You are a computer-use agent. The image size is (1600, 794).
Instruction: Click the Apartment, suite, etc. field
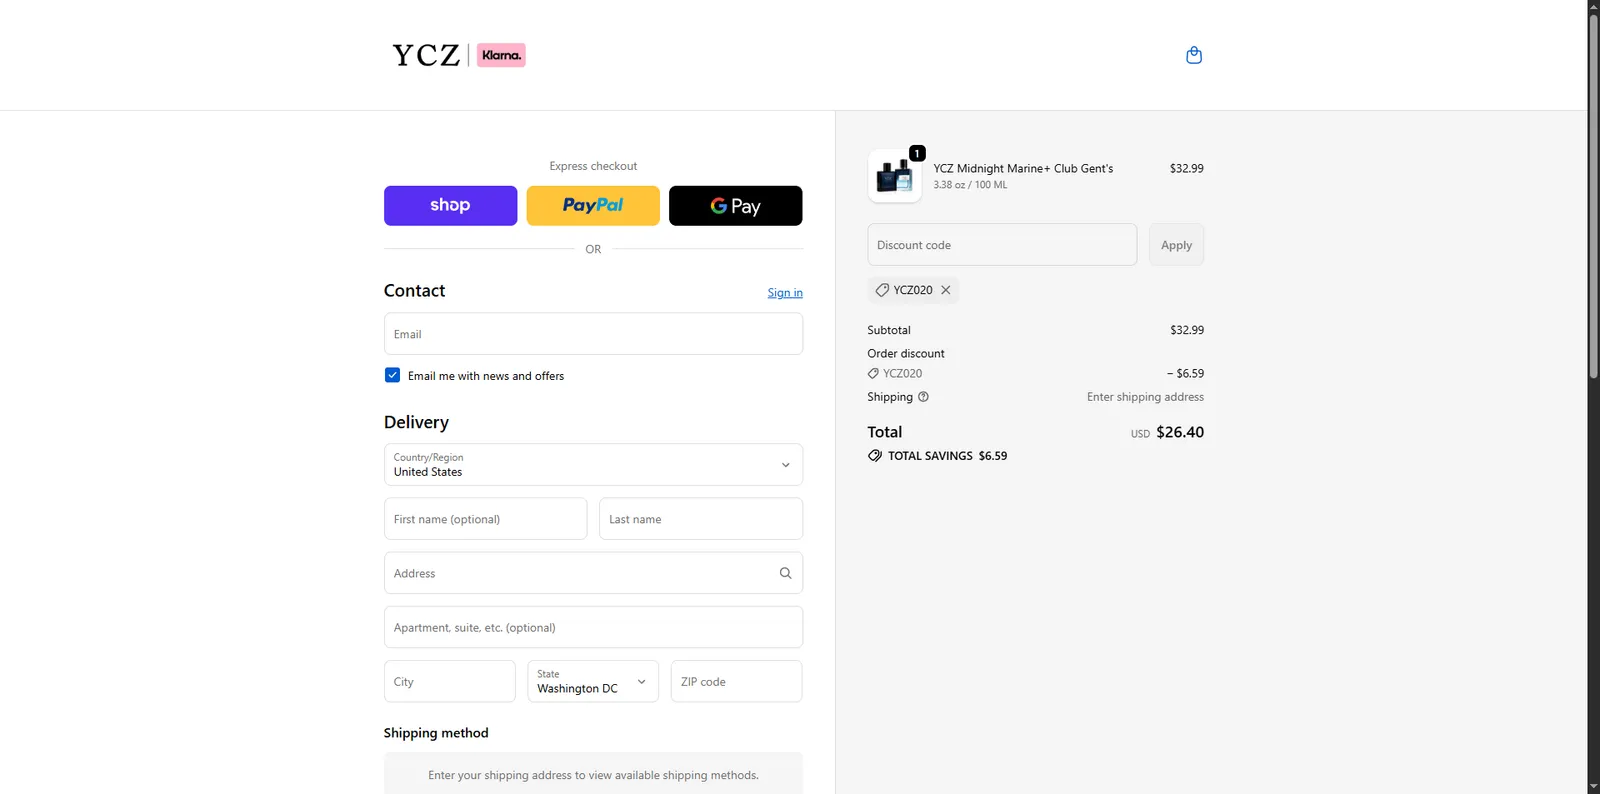[593, 627]
